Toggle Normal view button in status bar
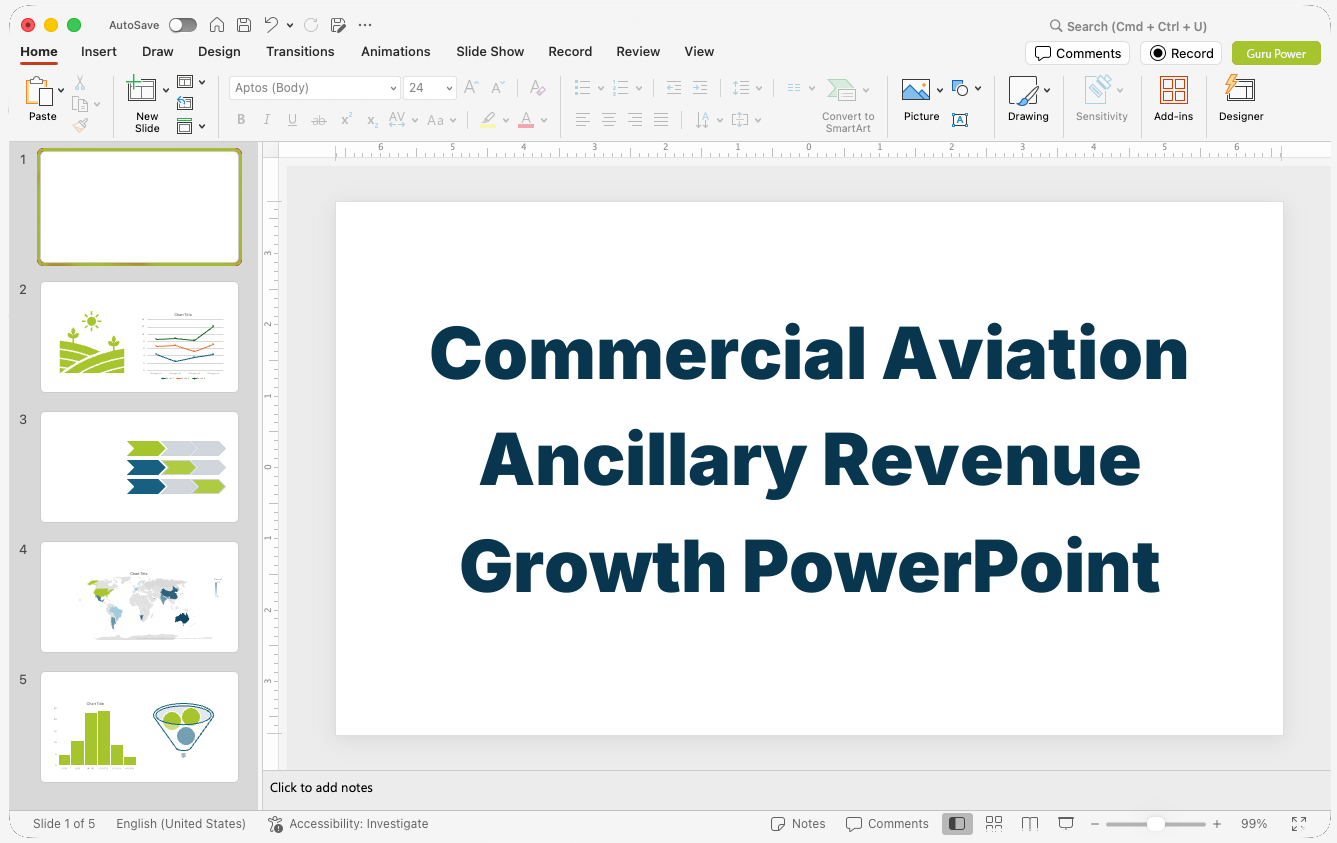 coord(957,823)
